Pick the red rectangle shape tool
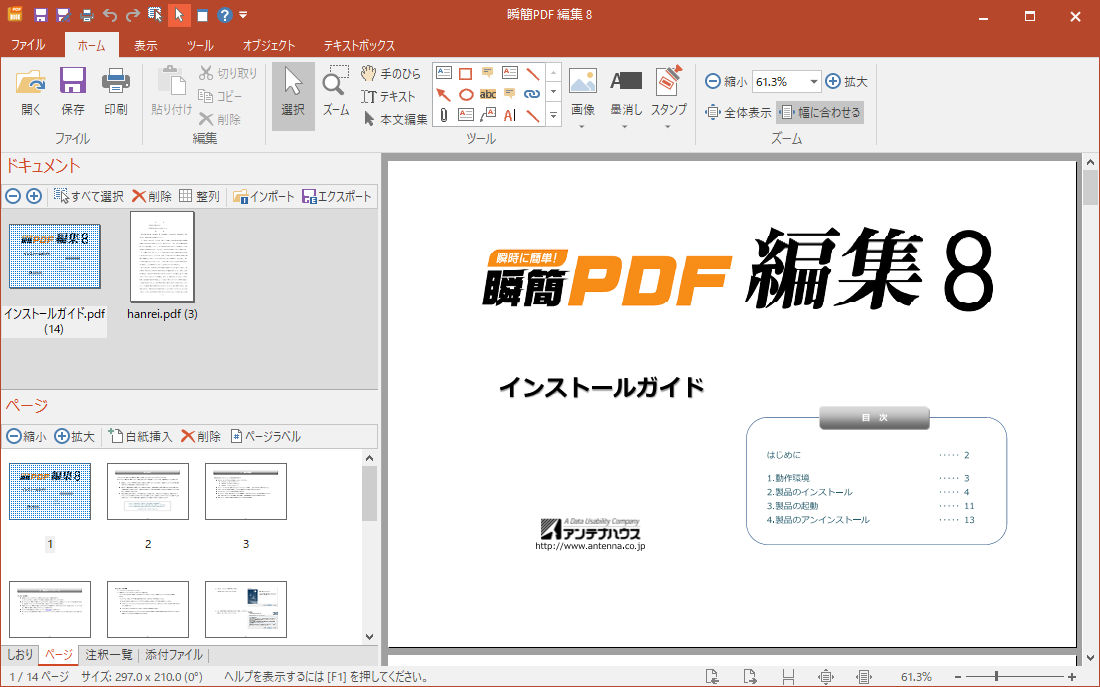Viewport: 1100px width, 687px height. tap(465, 74)
